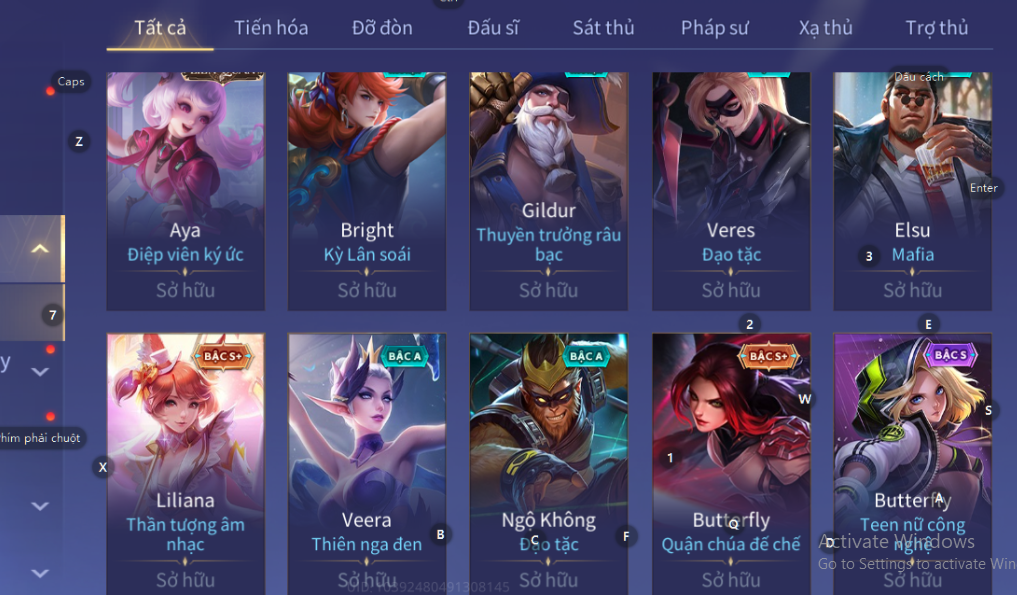This screenshot has height=595, width=1017.
Task: Show the Pháp sư hero skins
Action: (x=715, y=28)
